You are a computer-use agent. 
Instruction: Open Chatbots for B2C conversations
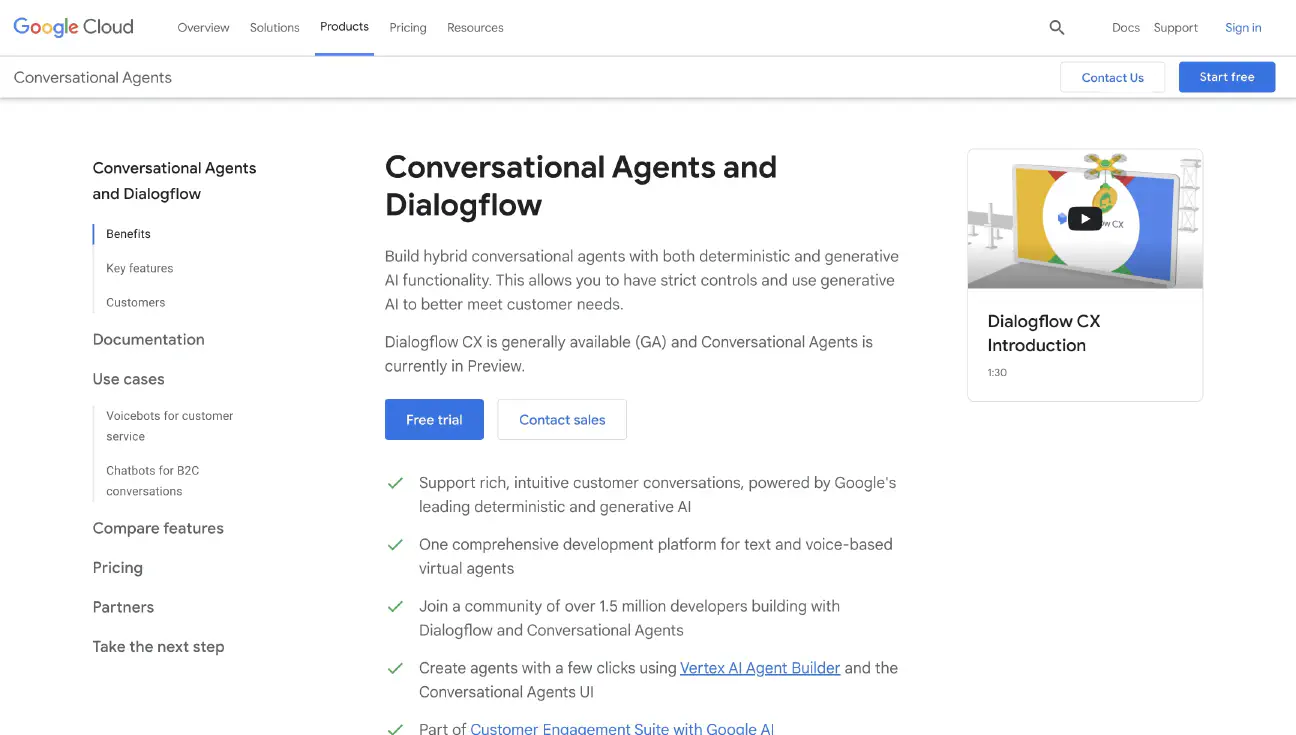pyautogui.click(x=152, y=481)
